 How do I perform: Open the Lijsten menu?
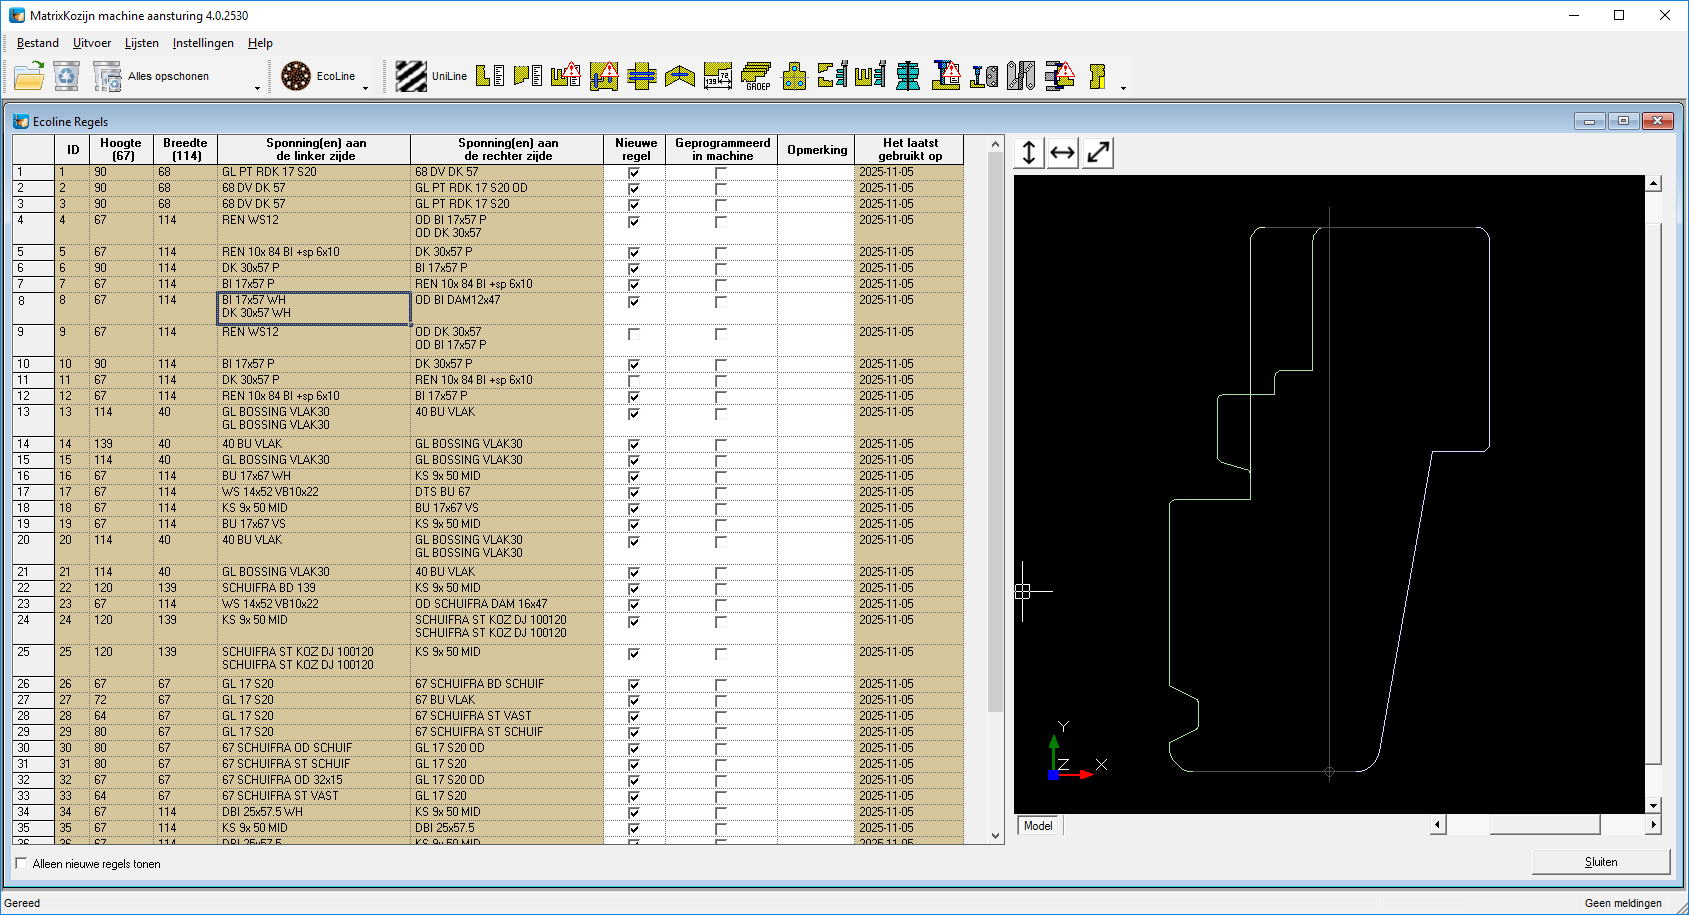141,43
